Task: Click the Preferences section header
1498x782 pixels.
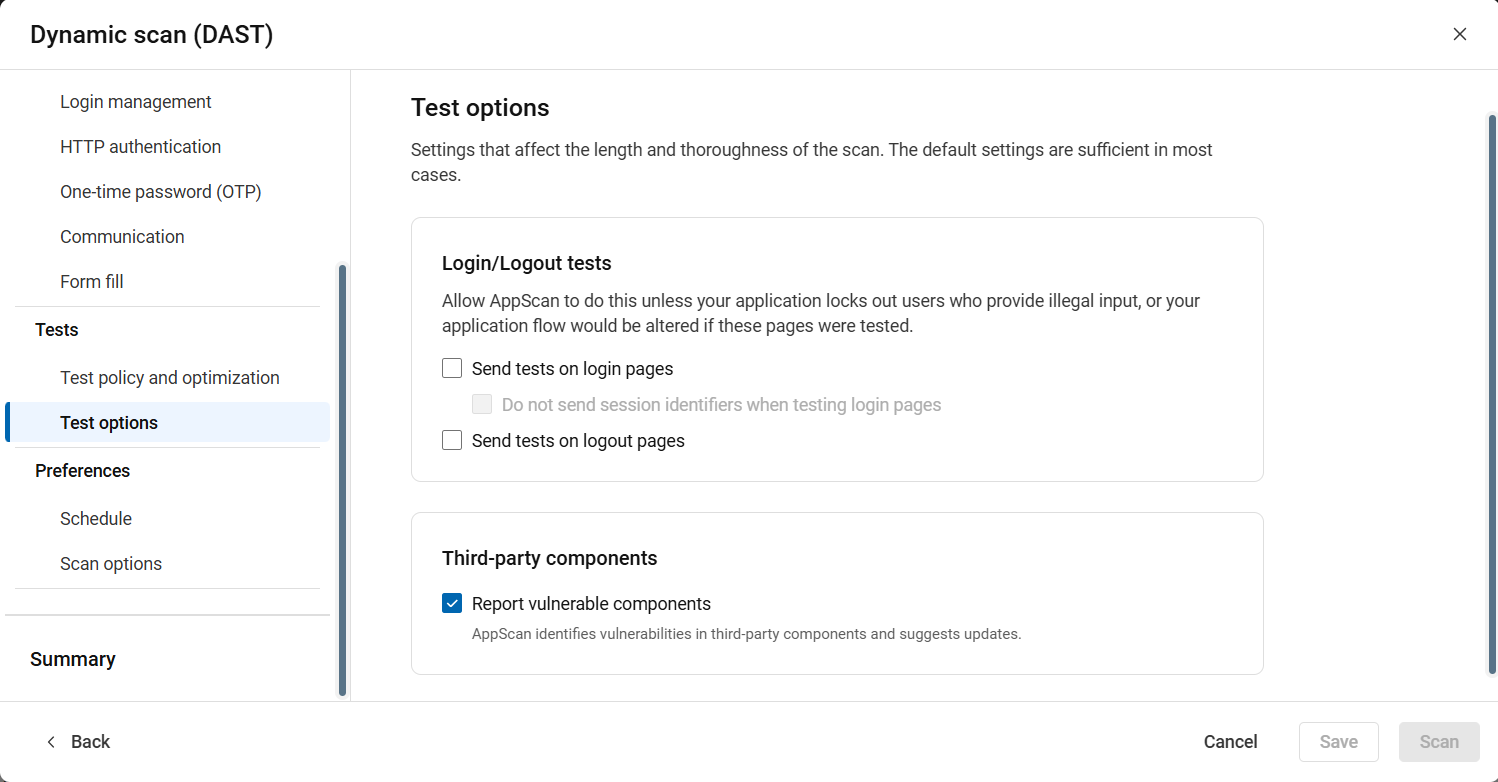Action: click(x=83, y=471)
